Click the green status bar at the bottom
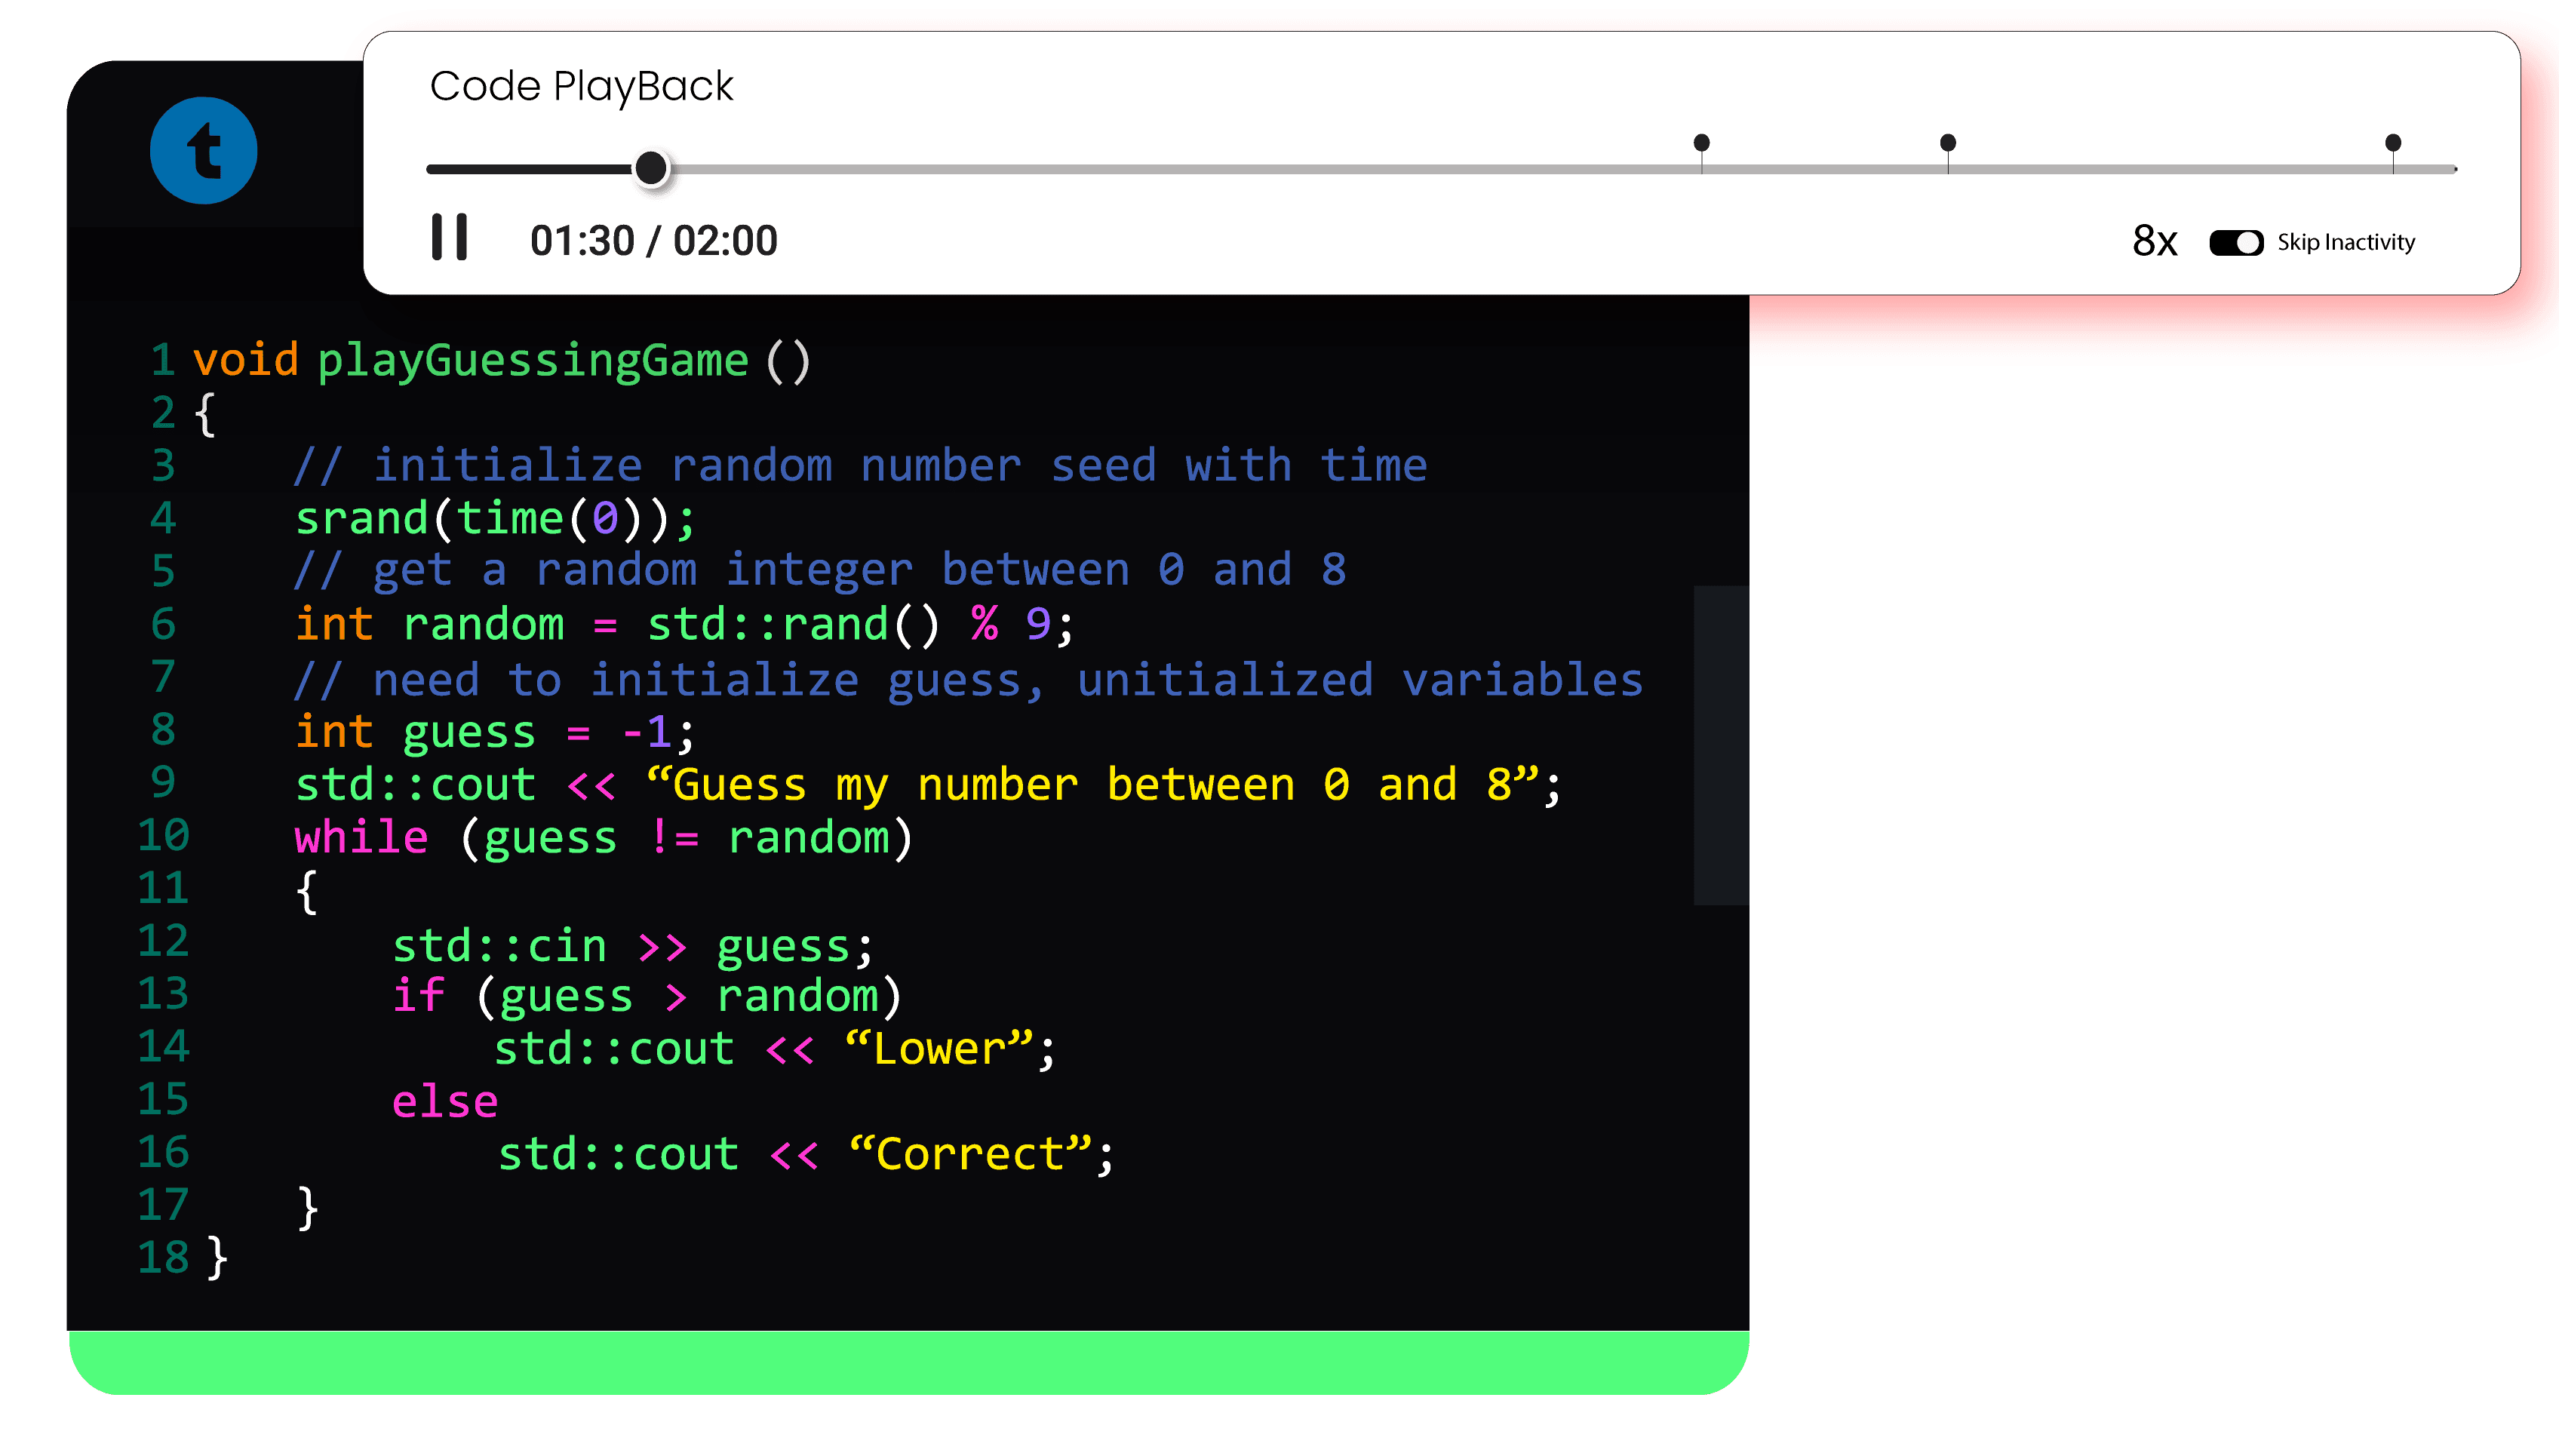This screenshot has height=1456, width=2559. [x=908, y=1362]
